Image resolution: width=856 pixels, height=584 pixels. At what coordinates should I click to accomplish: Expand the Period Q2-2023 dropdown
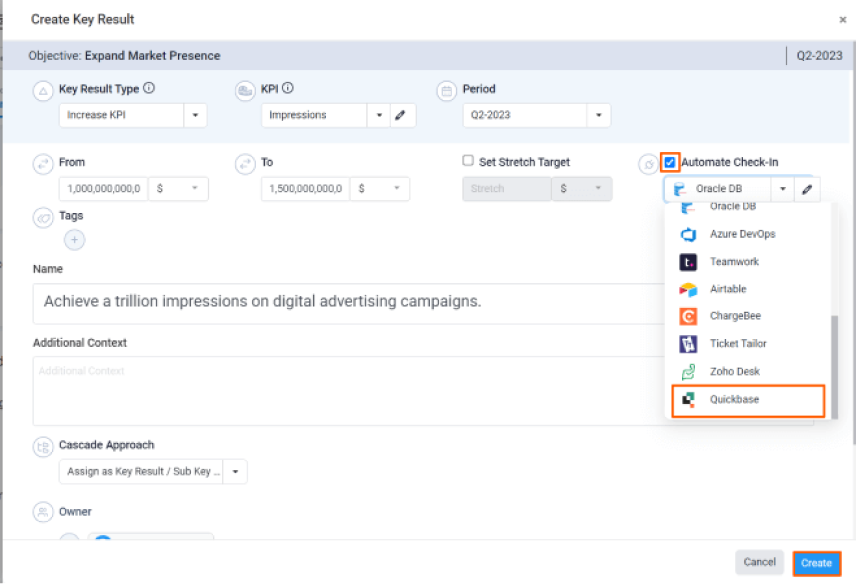click(599, 115)
